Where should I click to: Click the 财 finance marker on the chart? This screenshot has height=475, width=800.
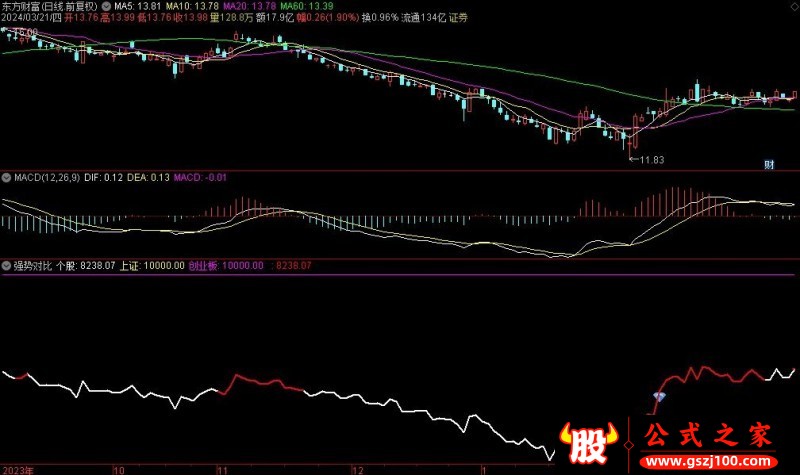pyautogui.click(x=769, y=163)
